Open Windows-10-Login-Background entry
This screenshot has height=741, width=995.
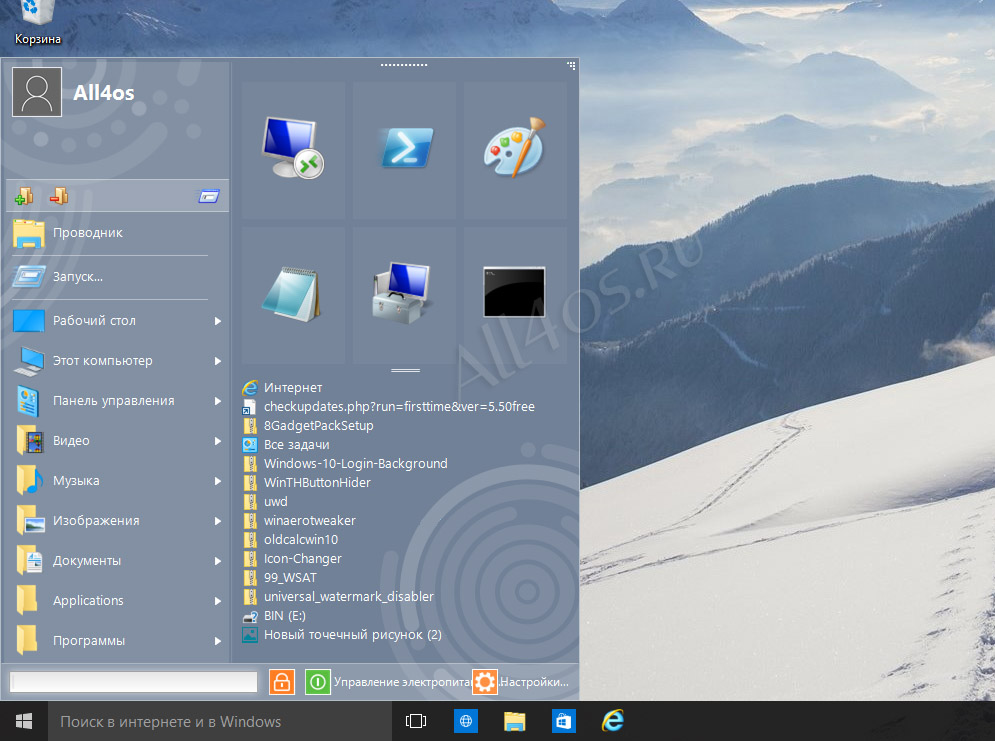pos(345,464)
